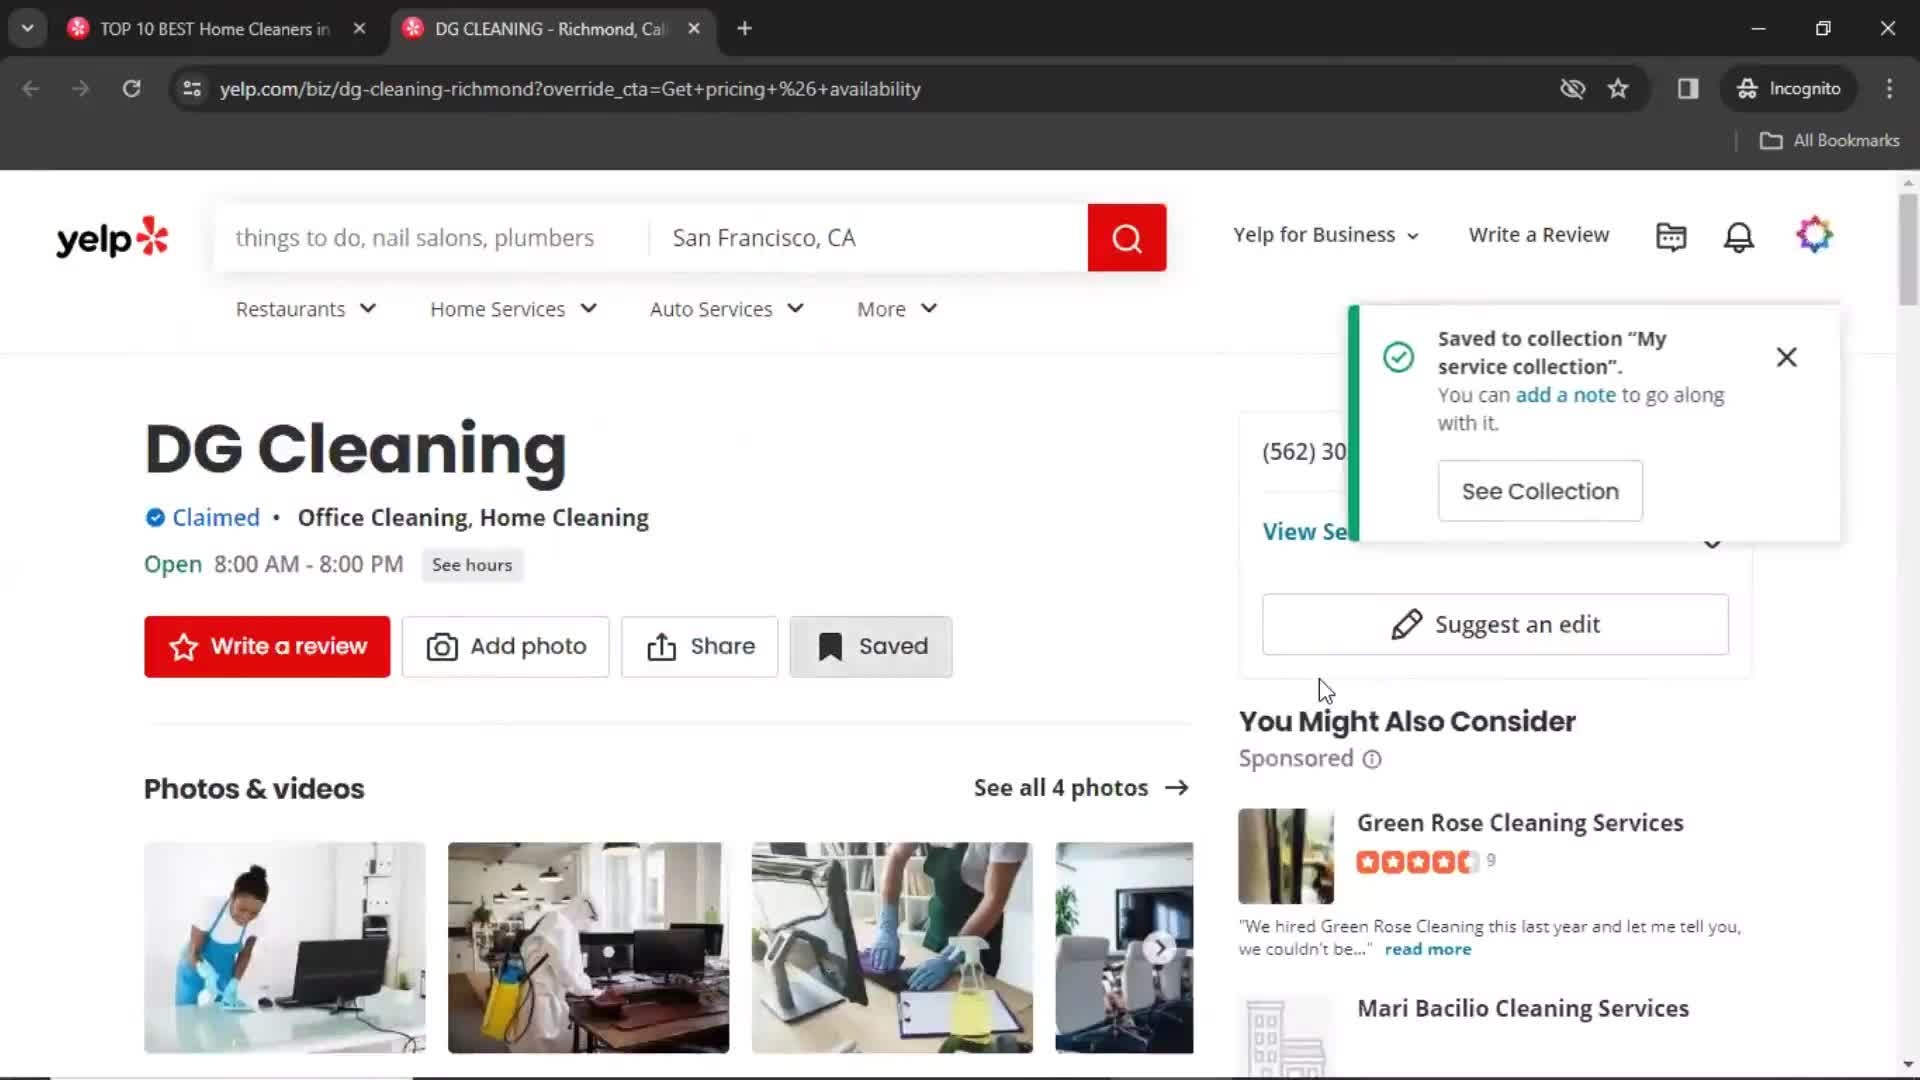1920x1080 pixels.
Task: Click the green checkmark in the saved notification
Action: (x=1398, y=357)
